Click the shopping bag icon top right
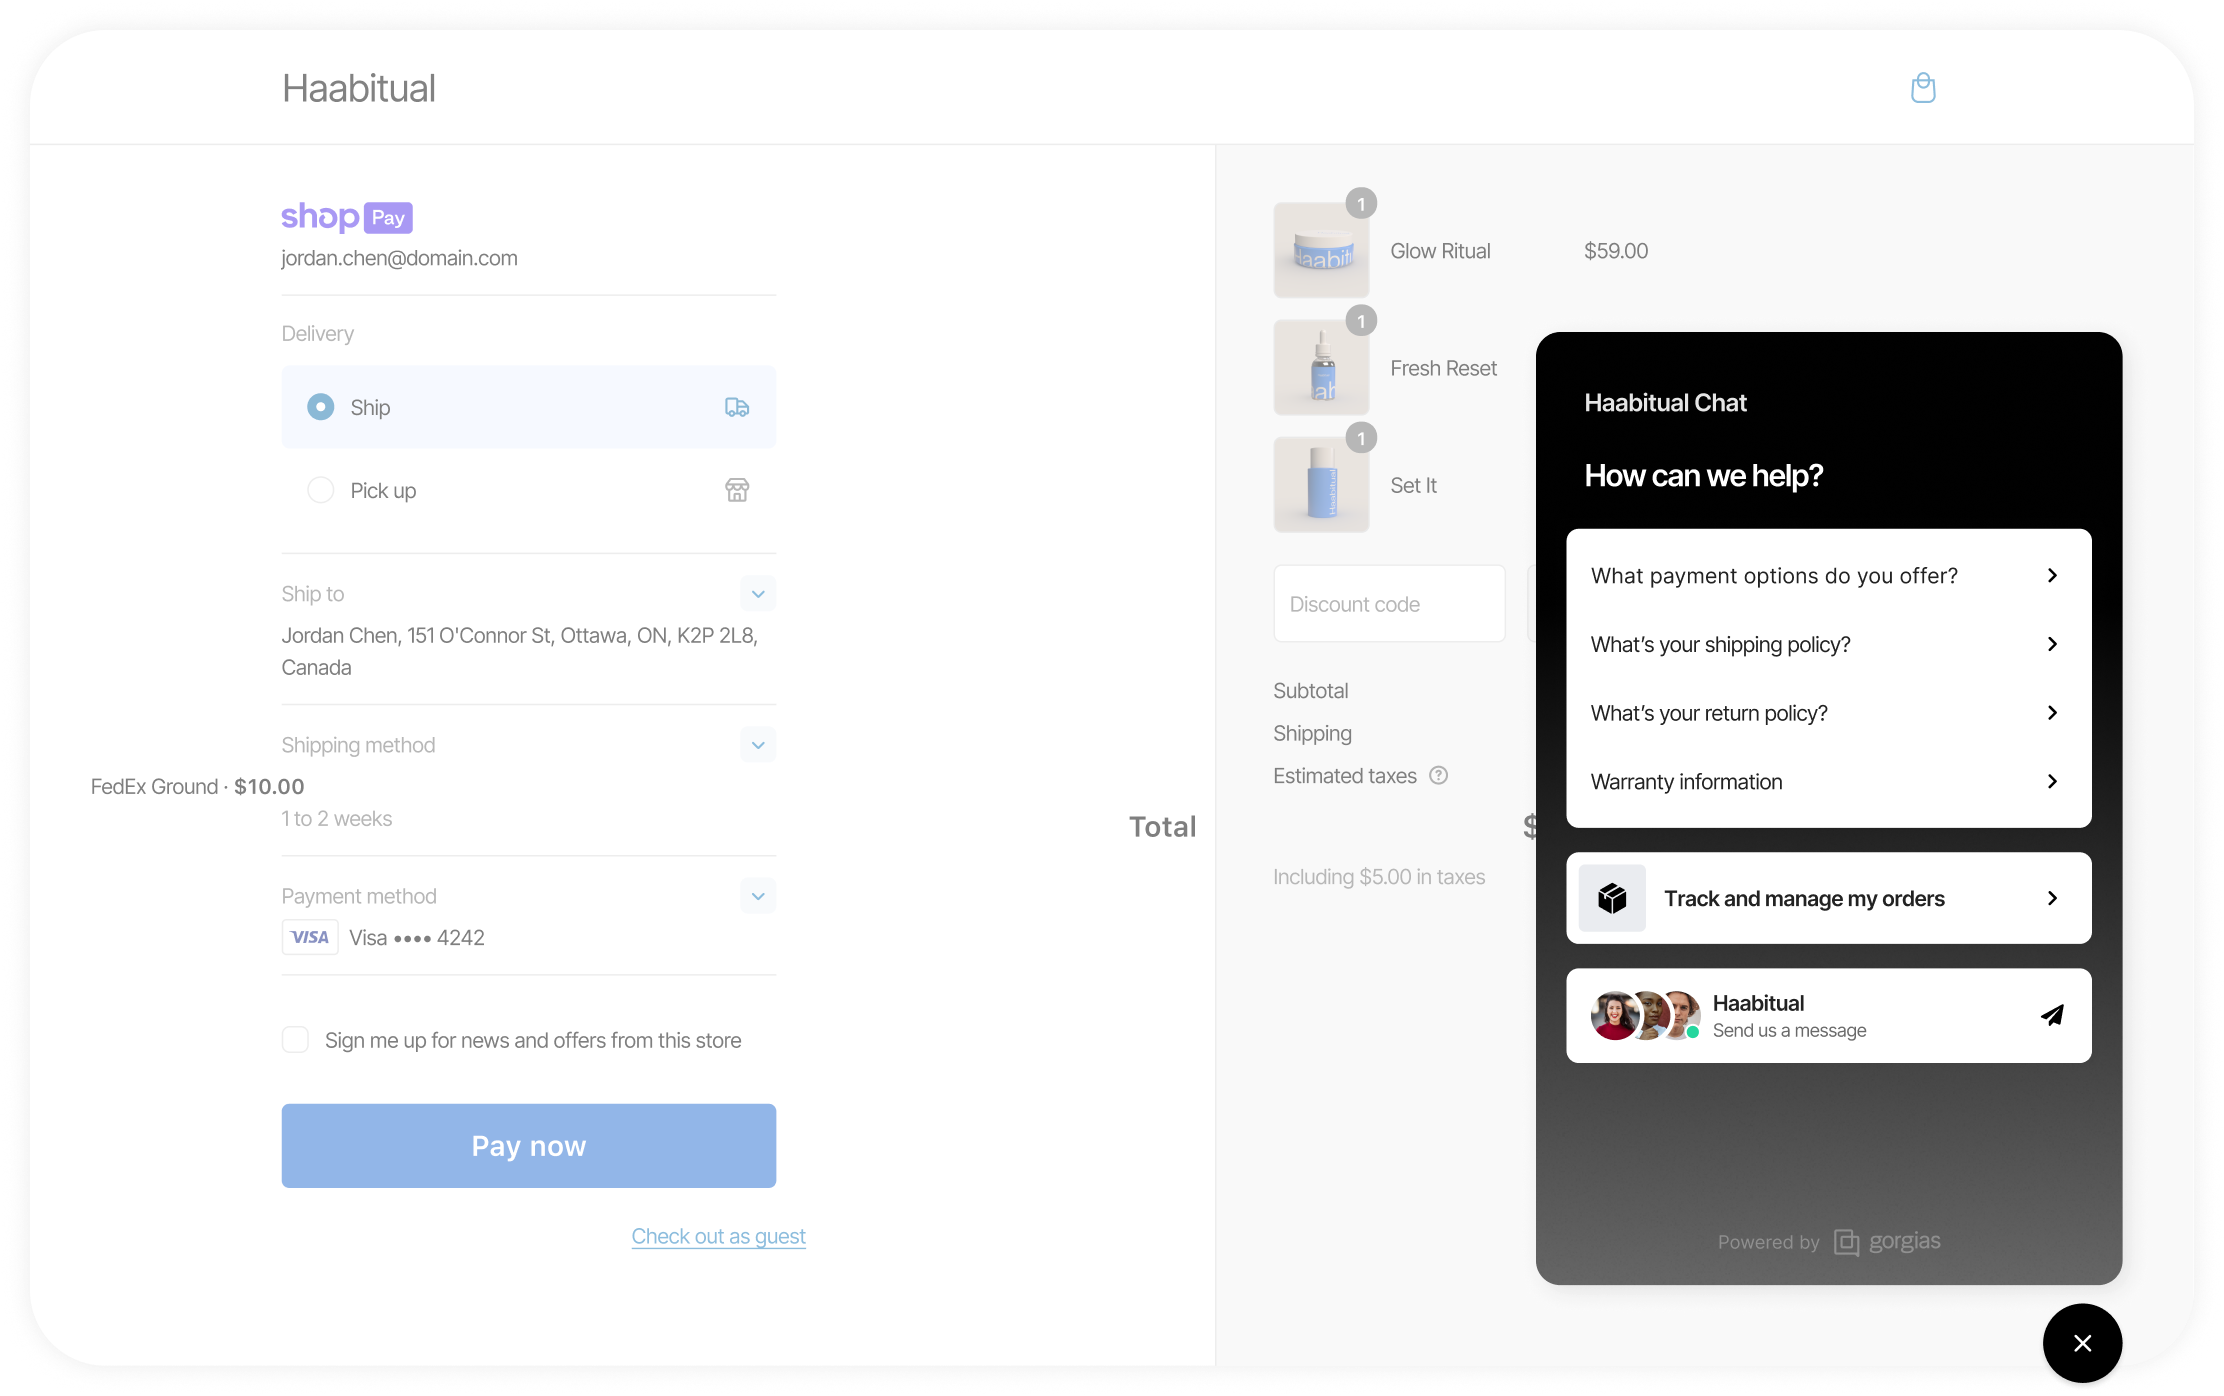 1923,87
